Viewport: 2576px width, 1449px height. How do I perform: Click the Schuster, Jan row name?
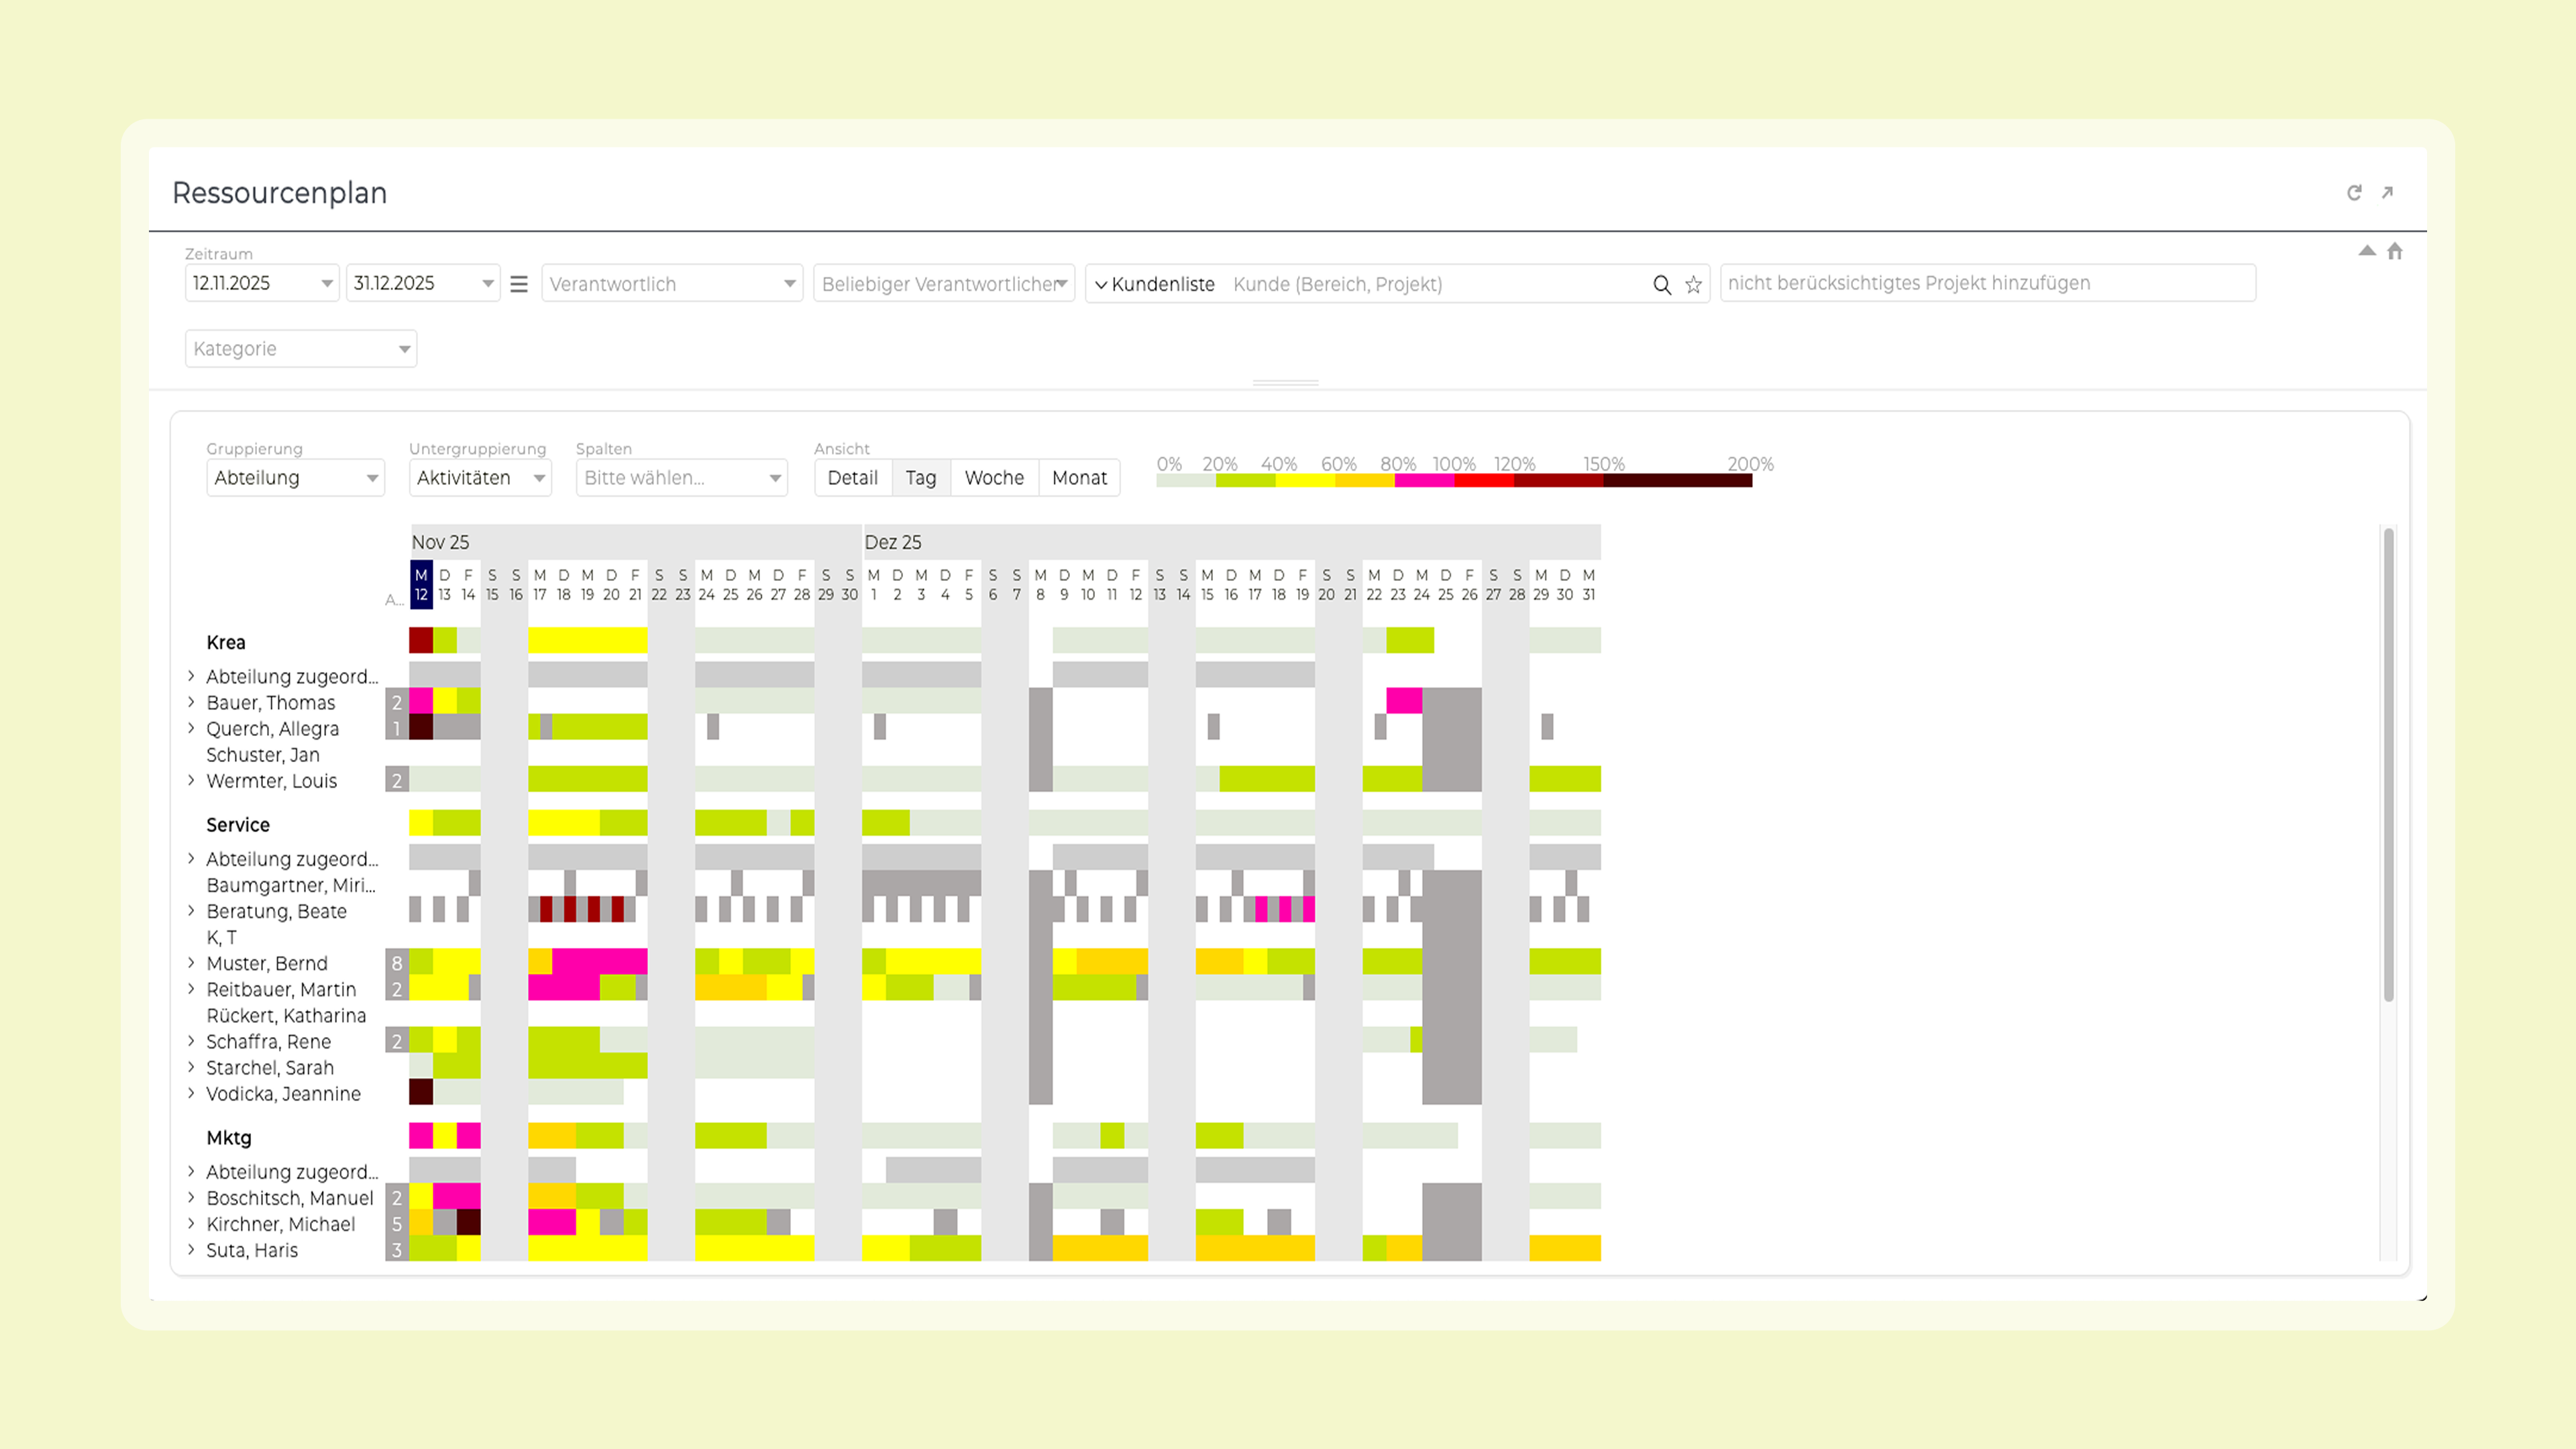263,755
